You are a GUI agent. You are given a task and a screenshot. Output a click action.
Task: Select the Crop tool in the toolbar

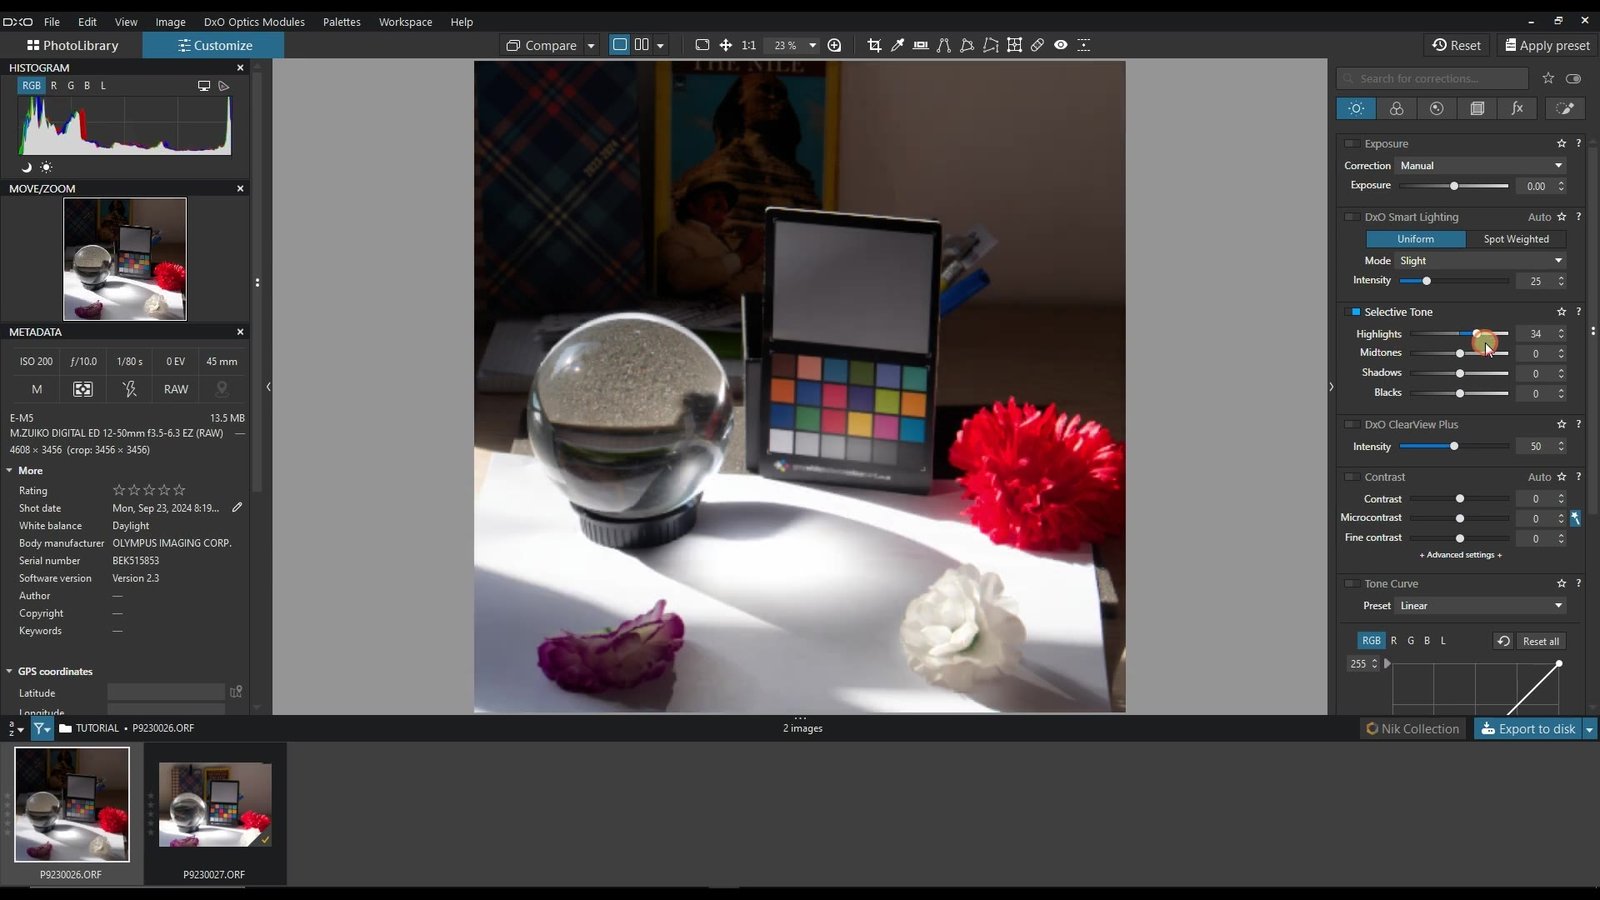[874, 45]
